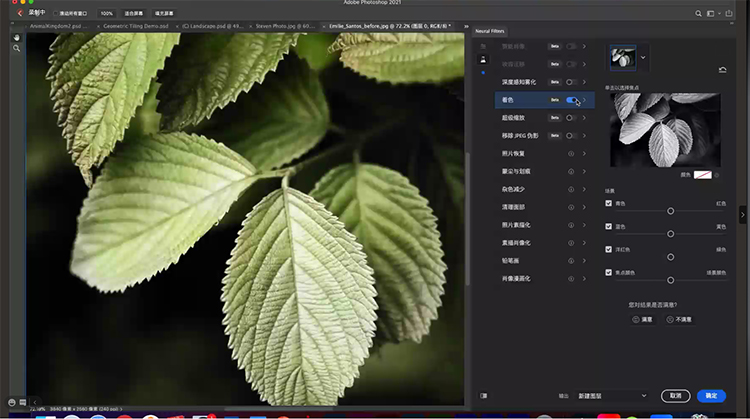Screen dimensions: 750x419
Task: Click the 洋红色-绿色 slider handle
Action: click(671, 257)
